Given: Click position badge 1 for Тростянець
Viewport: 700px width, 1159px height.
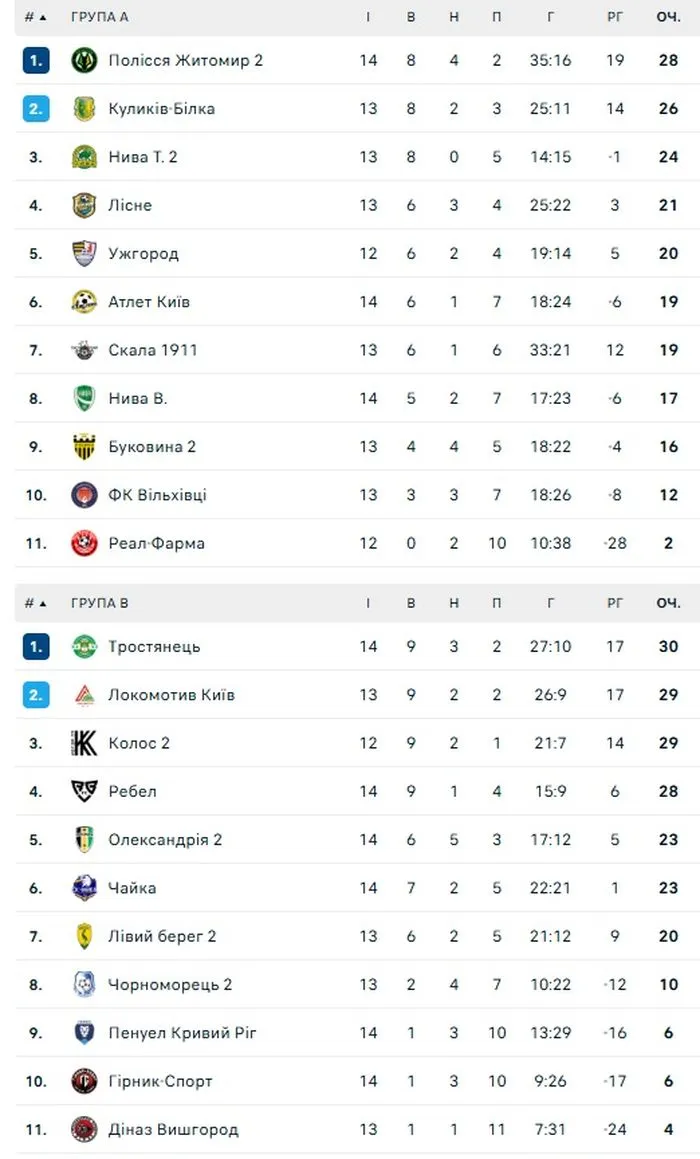Looking at the screenshot, I should pos(36,647).
